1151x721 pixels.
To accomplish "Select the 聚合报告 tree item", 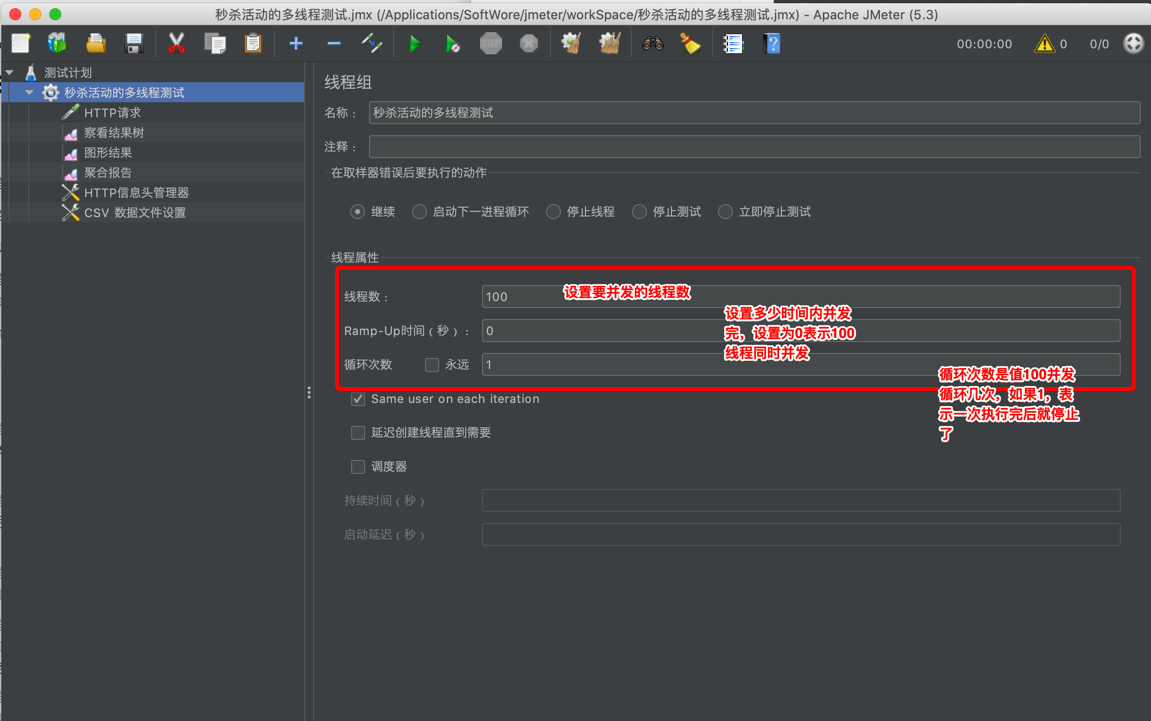I will (108, 172).
